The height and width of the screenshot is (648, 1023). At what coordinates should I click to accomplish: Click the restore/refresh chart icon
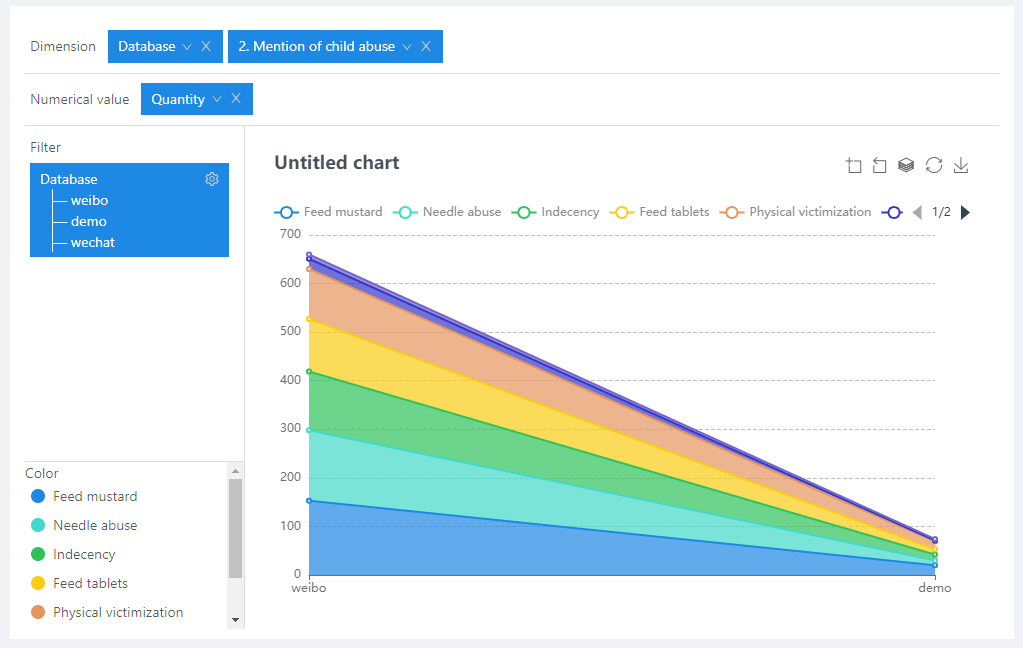pos(934,166)
